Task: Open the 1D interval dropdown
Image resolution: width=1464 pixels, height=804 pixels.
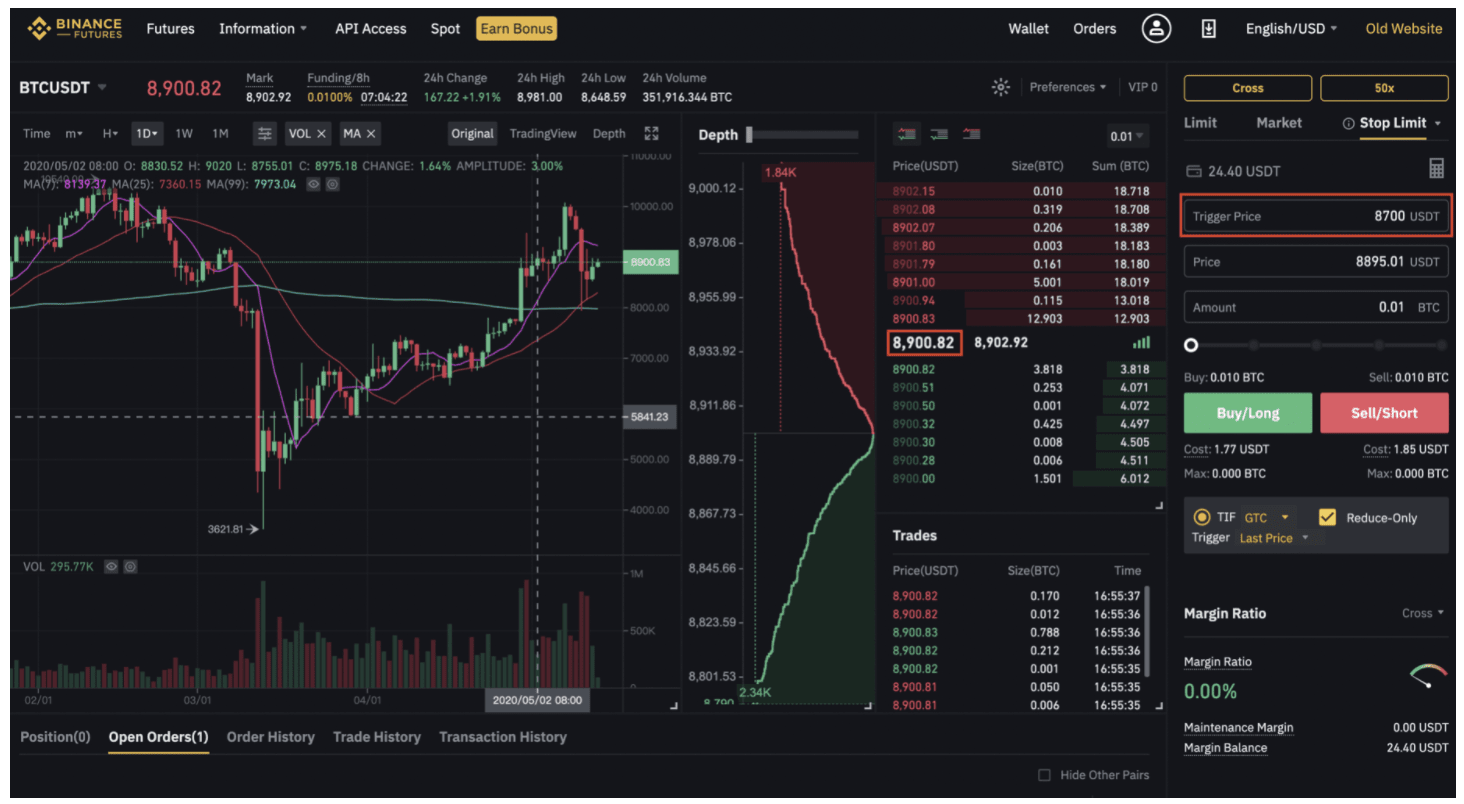Action: (x=148, y=133)
